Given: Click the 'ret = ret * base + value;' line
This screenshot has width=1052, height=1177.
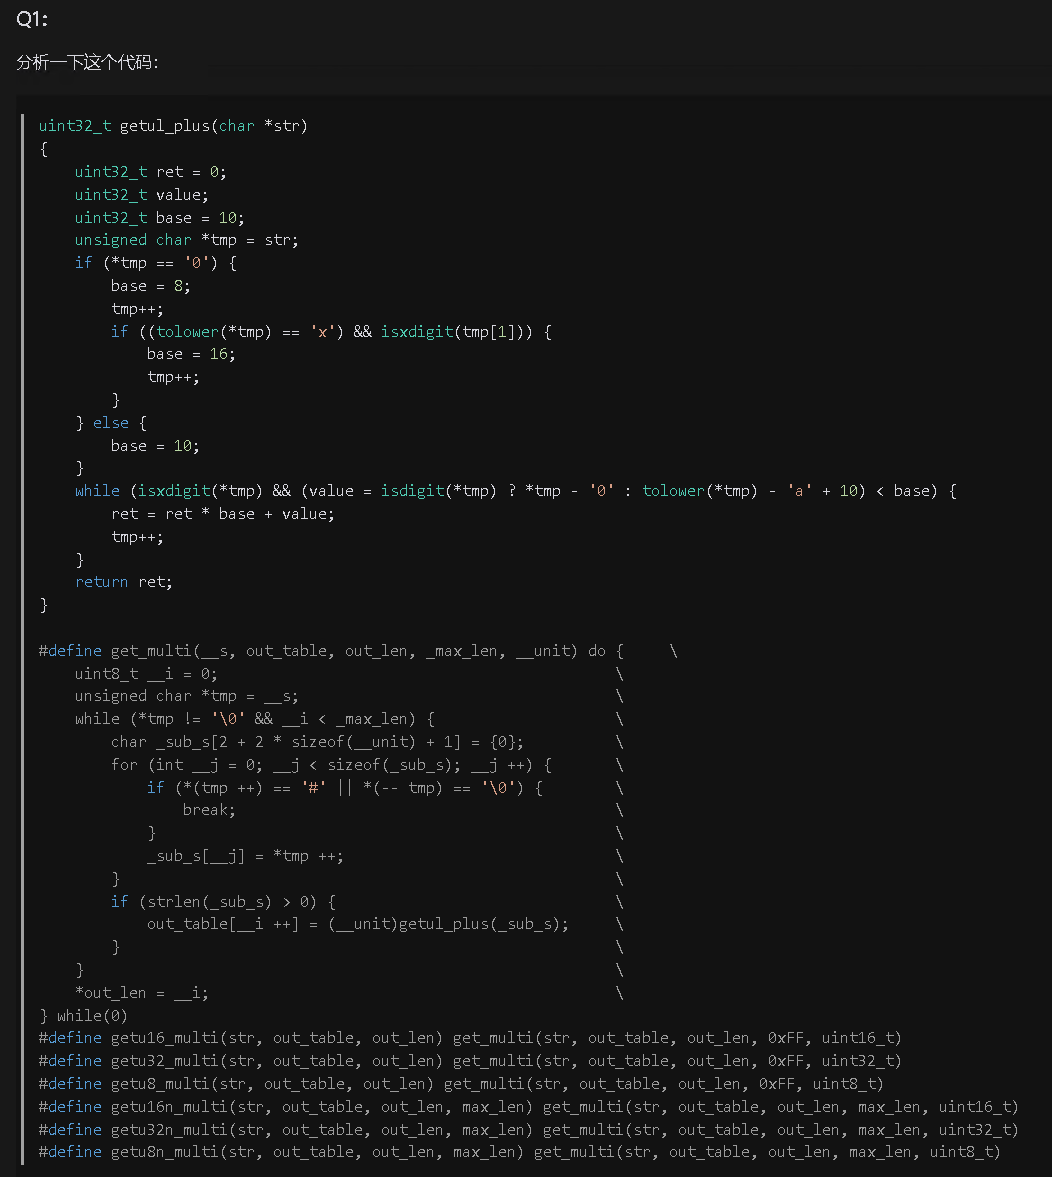Looking at the screenshot, I should [222, 513].
